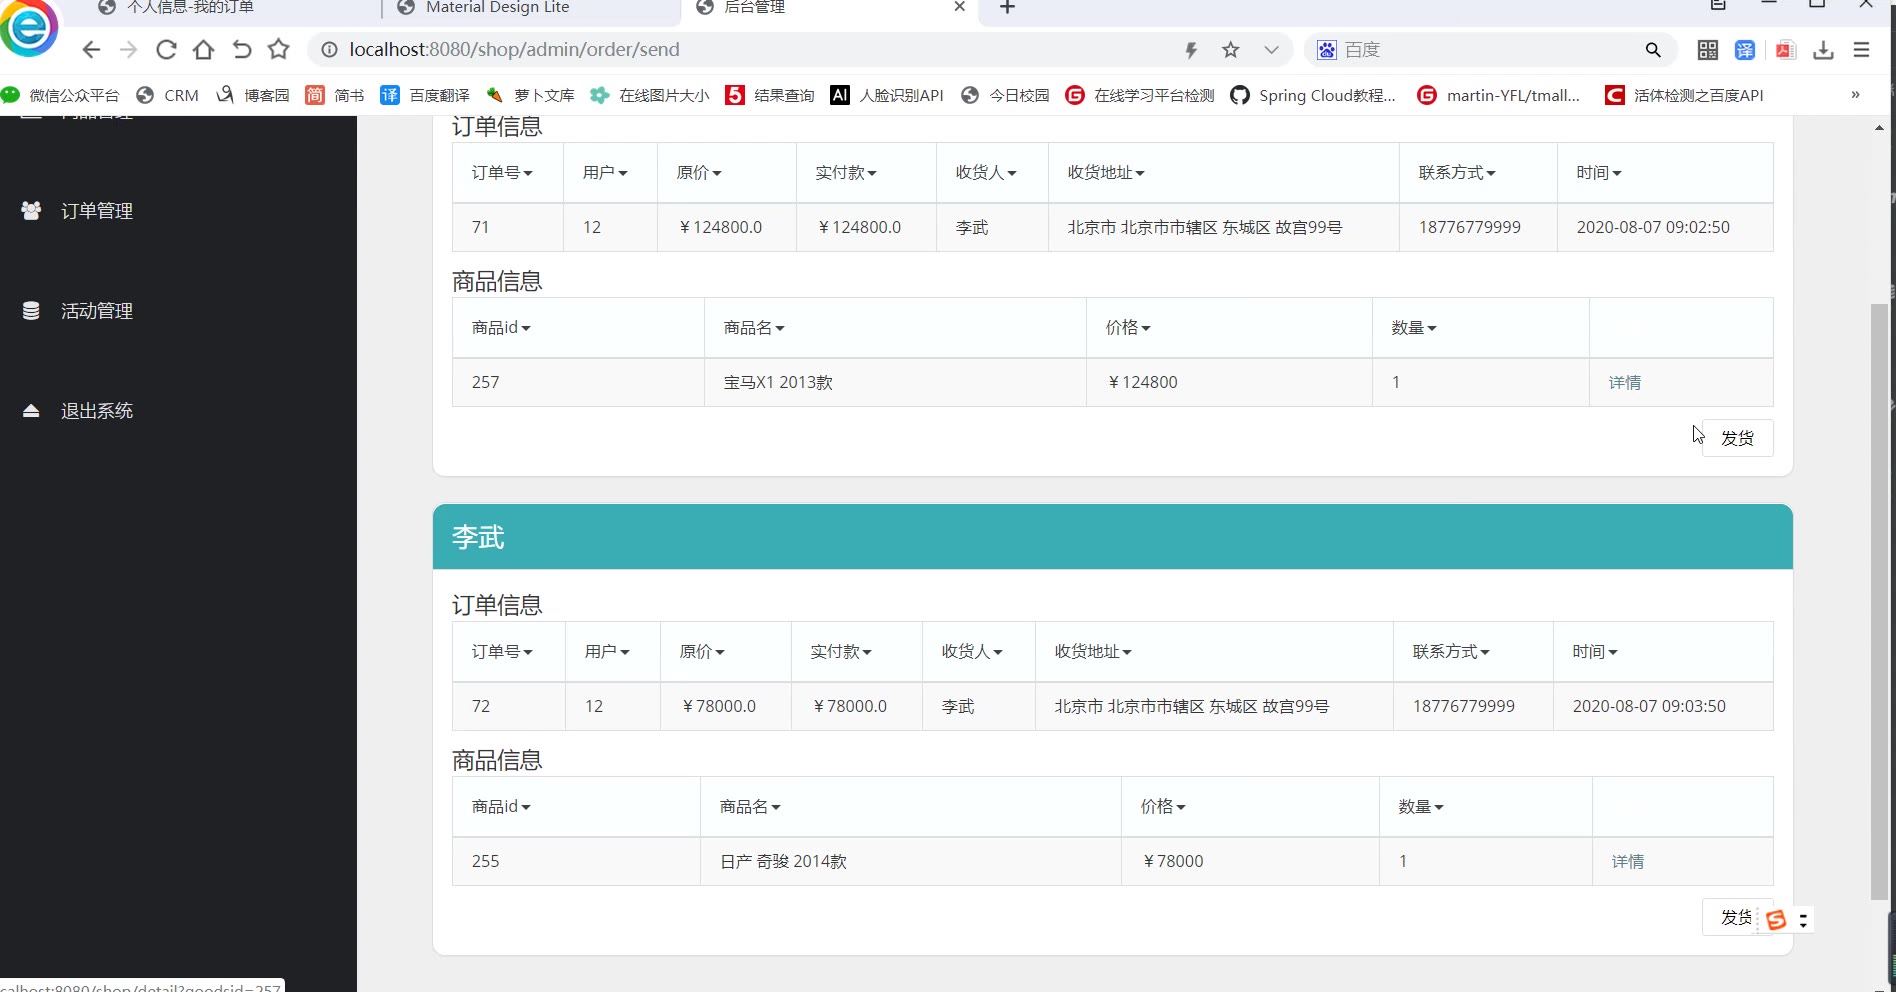Viewport: 1896px width, 992px height.
Task: Open 订单管理 in the sidebar
Action: [x=97, y=211]
